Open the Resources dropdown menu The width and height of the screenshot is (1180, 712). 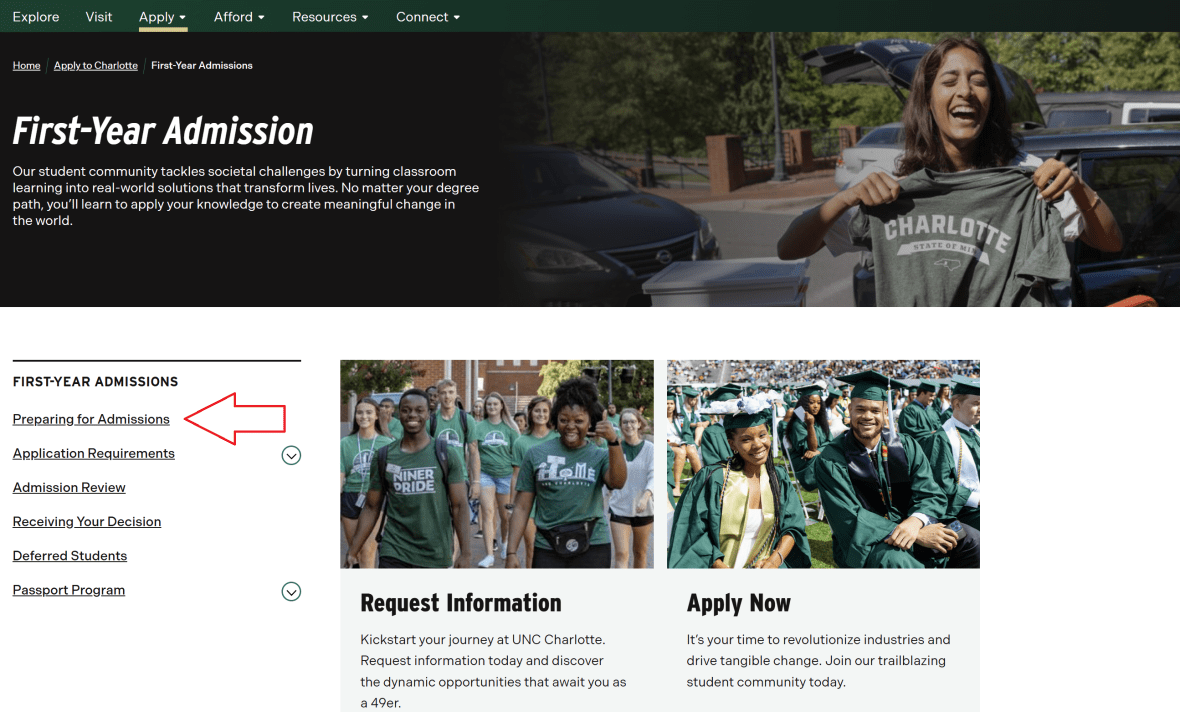[330, 17]
